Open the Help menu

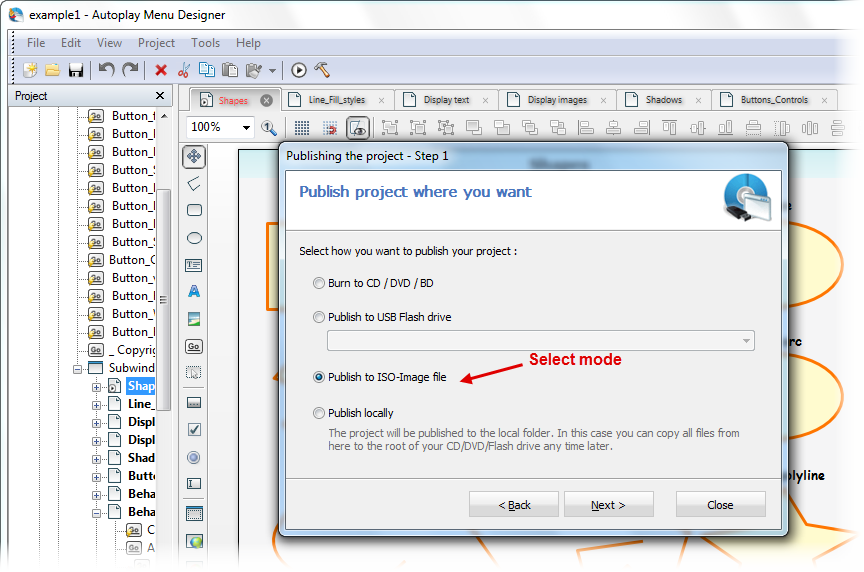(x=248, y=43)
